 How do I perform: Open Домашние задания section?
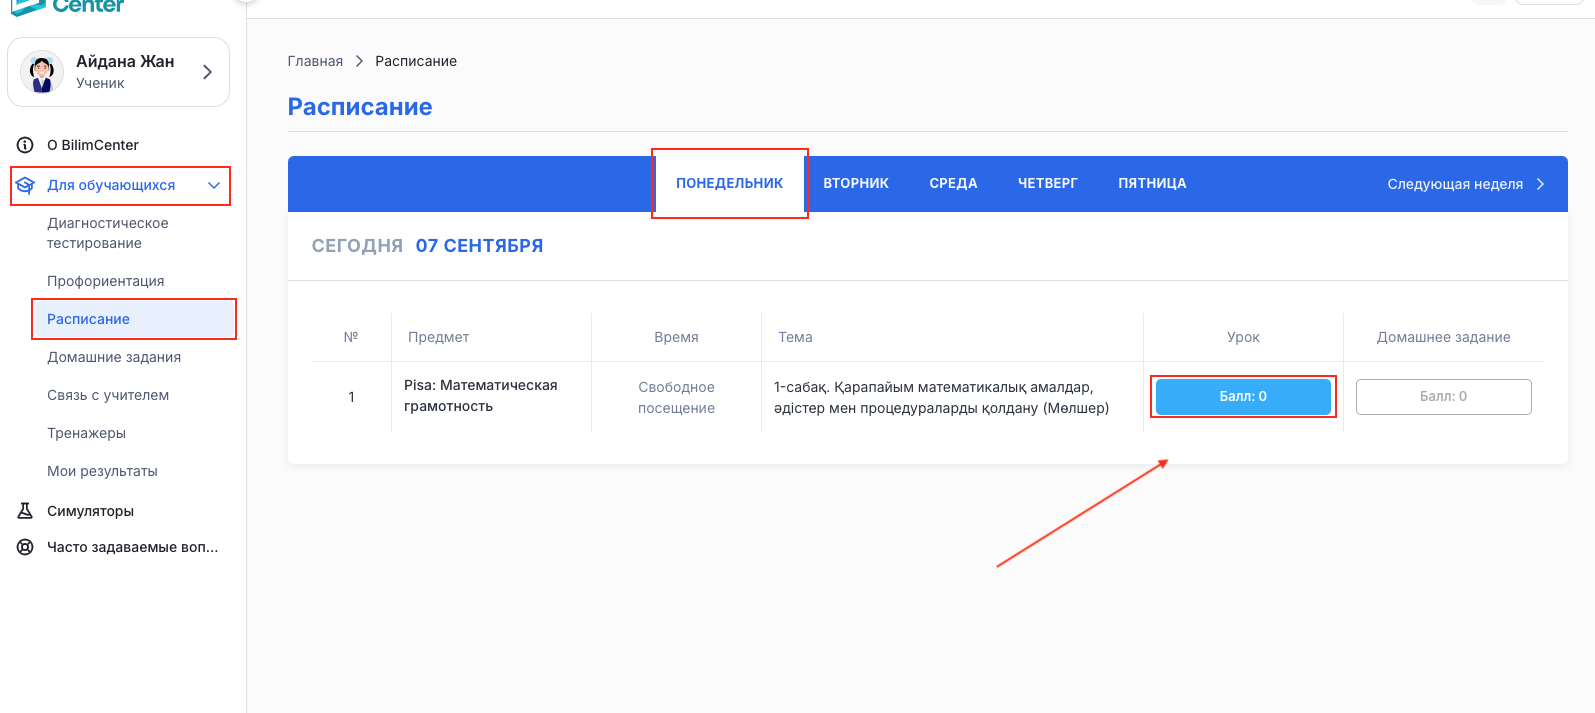[114, 357]
